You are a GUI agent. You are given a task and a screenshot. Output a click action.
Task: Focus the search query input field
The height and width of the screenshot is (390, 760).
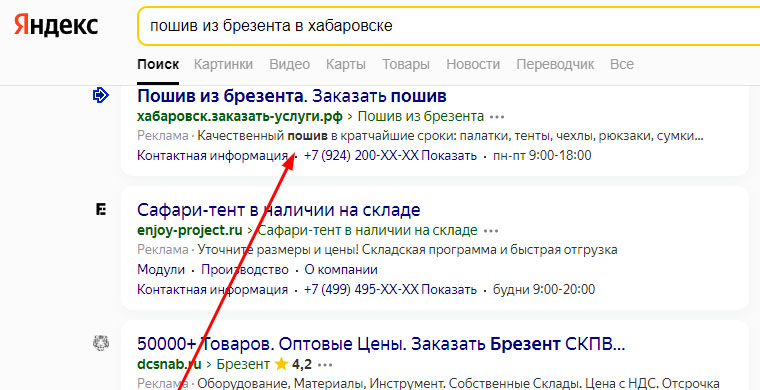pos(448,26)
